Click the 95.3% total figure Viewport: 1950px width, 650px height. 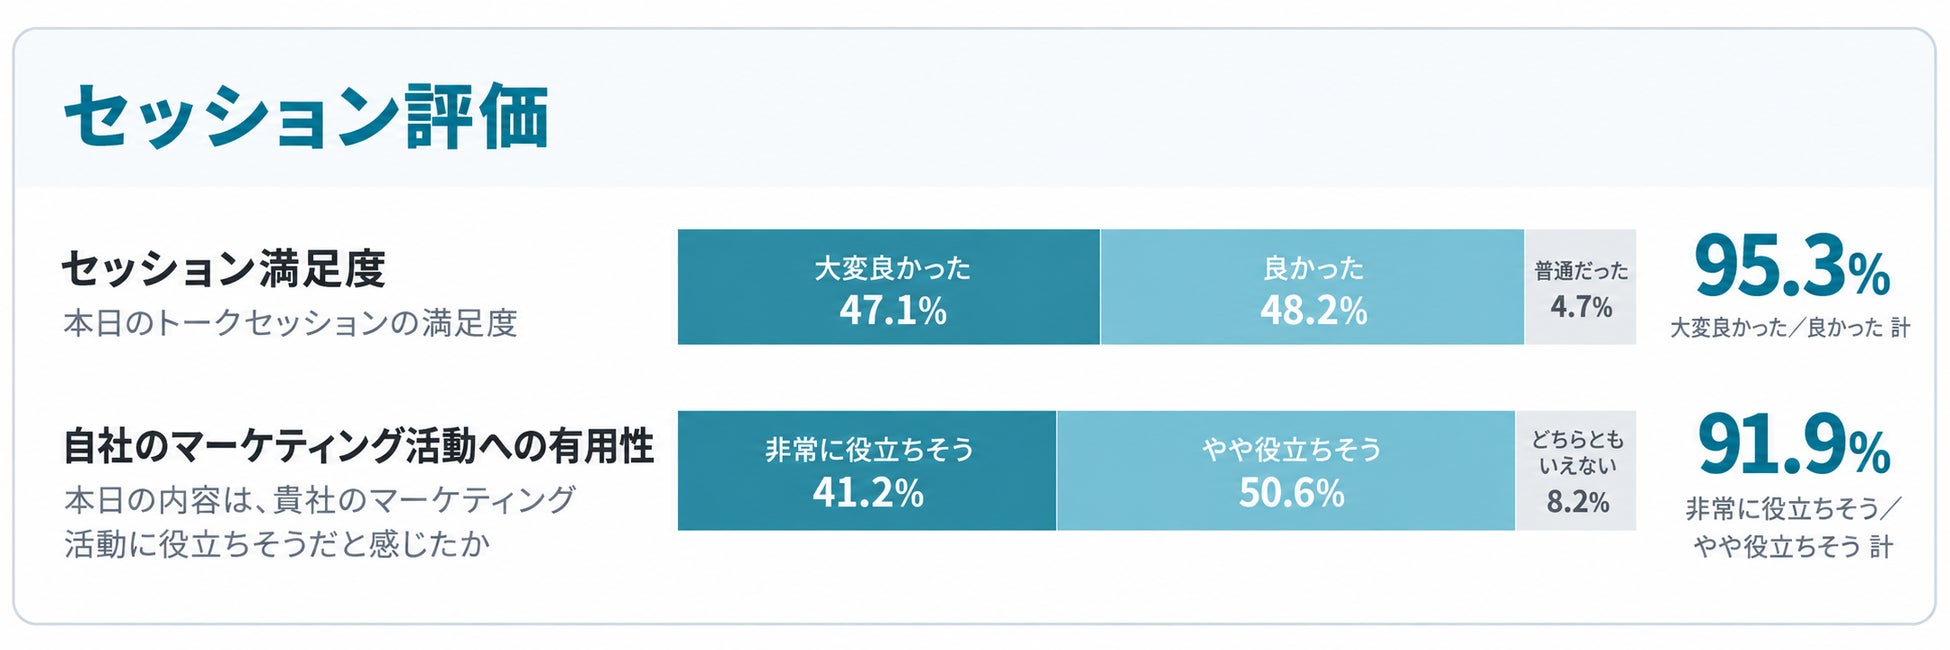pos(1791,266)
